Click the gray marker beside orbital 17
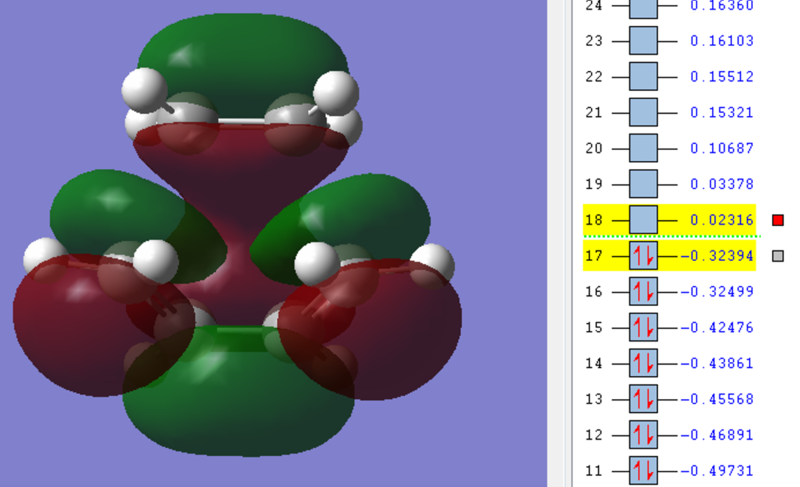The height and width of the screenshot is (487, 800). (778, 256)
